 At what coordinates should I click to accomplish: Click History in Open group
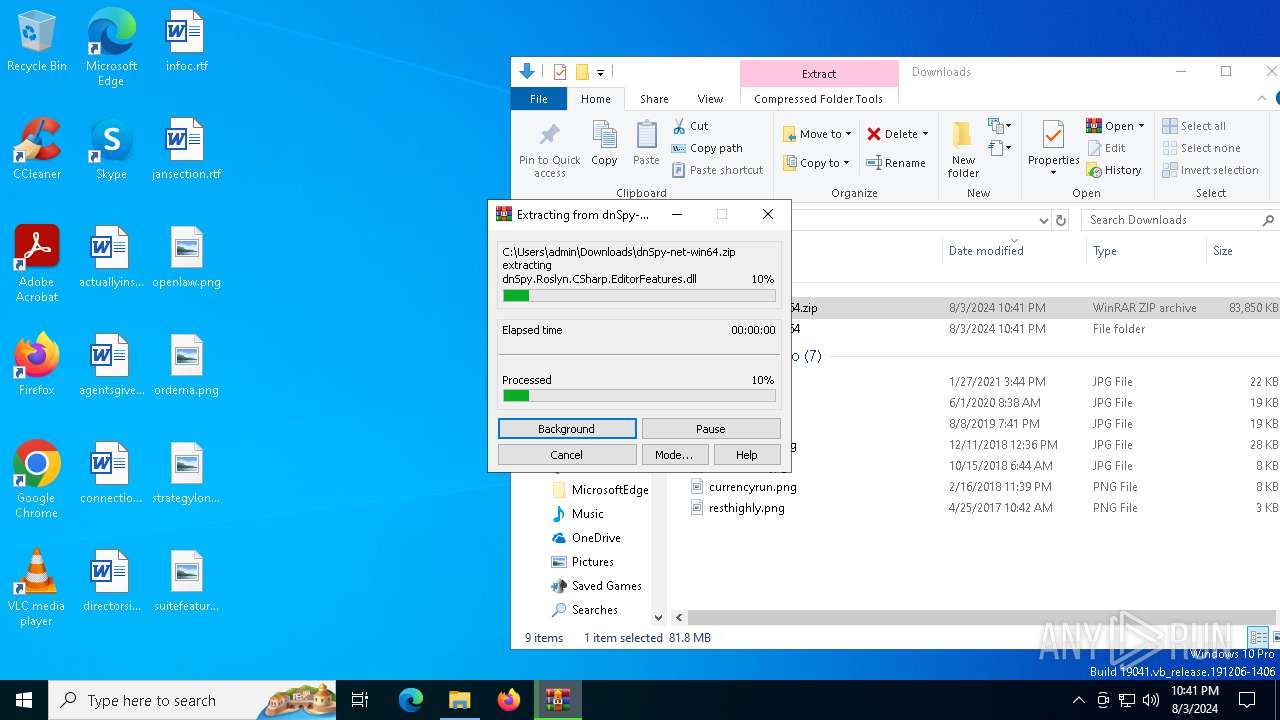point(1114,170)
